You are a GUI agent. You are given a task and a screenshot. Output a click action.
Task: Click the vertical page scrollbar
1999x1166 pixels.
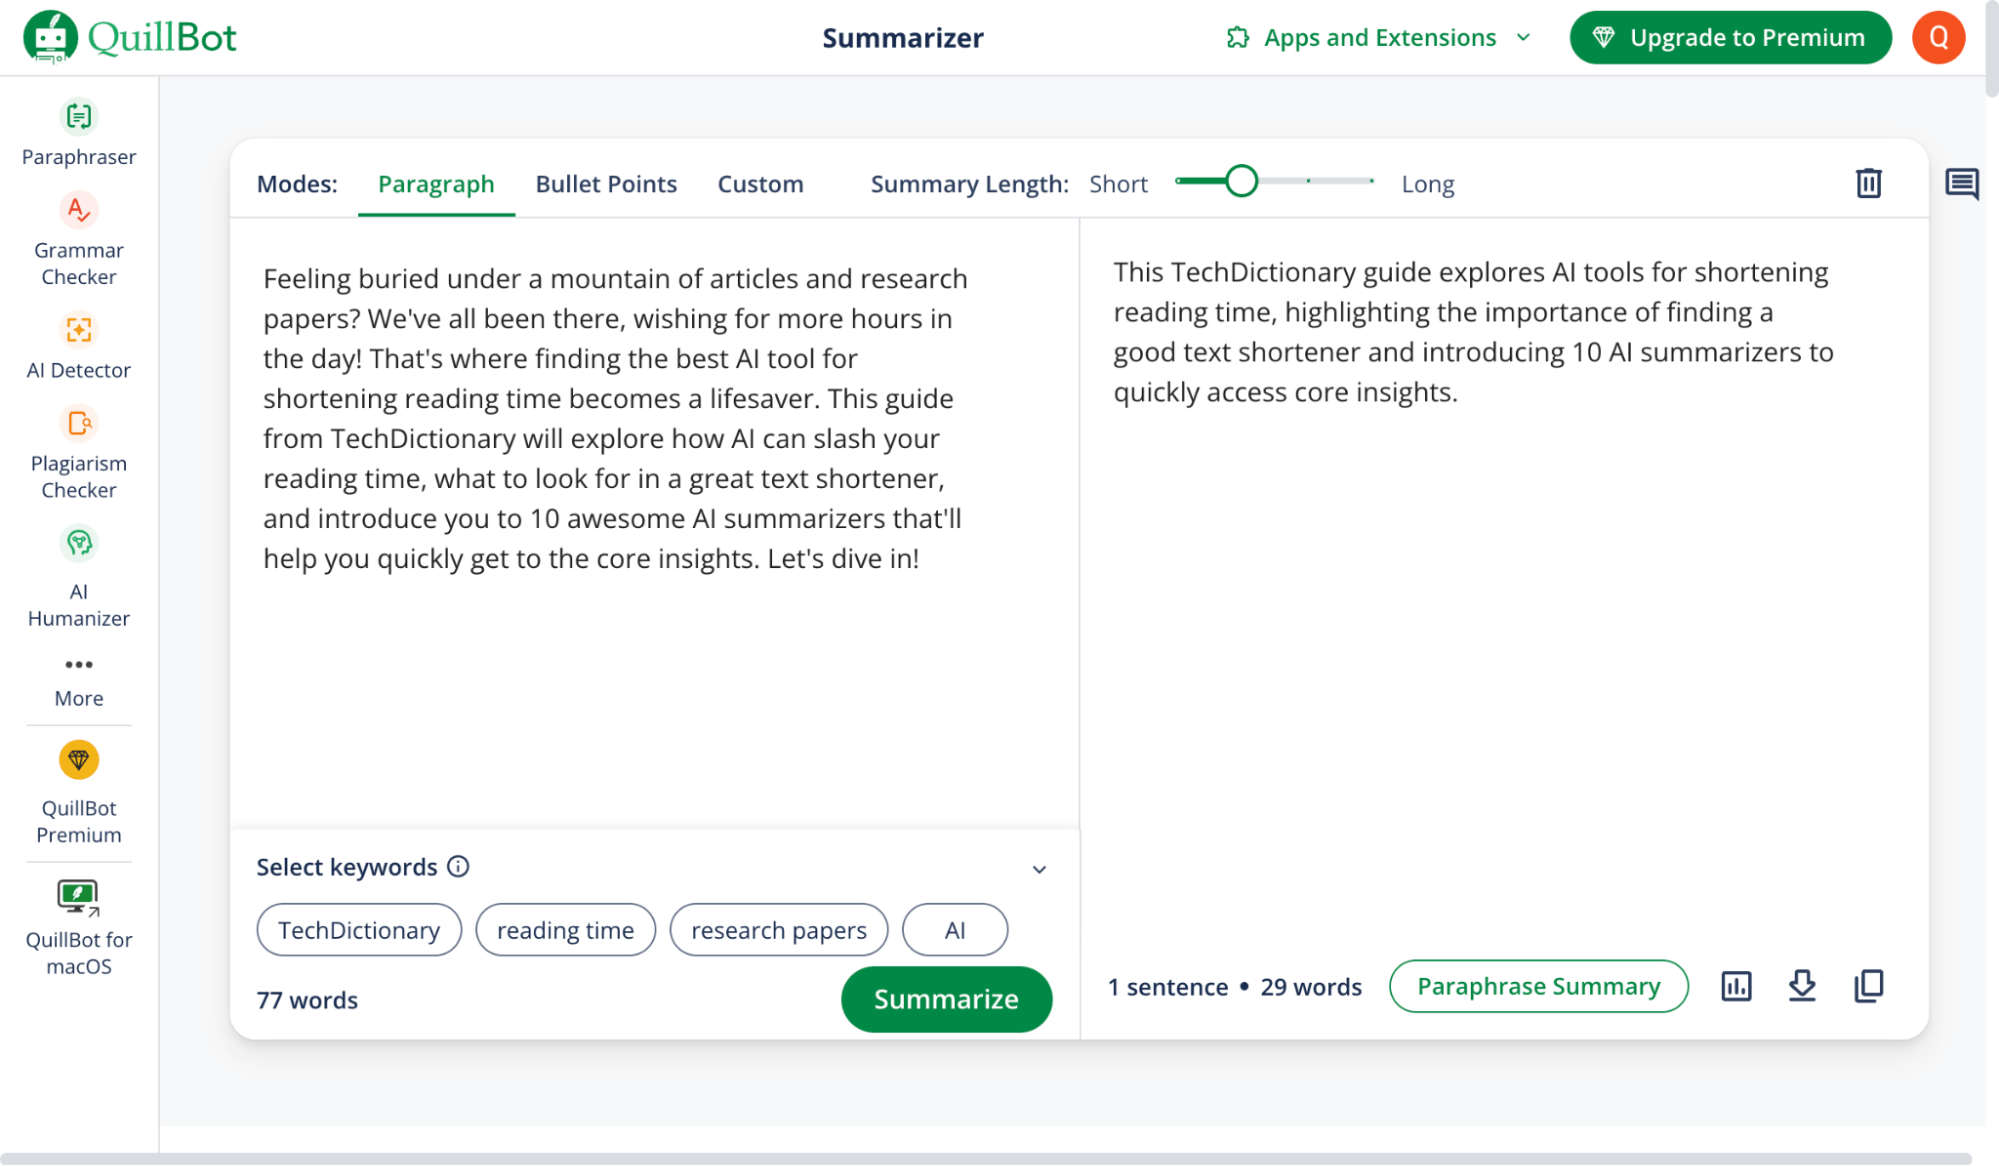pyautogui.click(x=1991, y=50)
